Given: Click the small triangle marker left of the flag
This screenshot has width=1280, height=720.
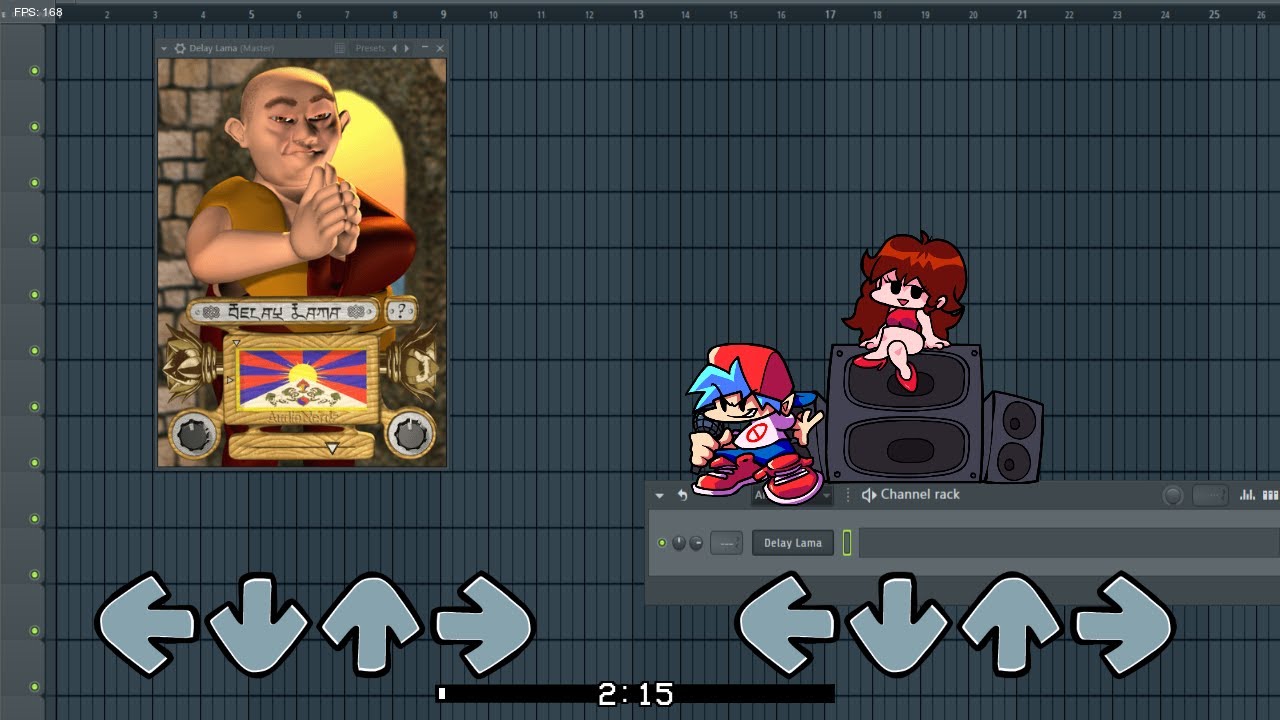Looking at the screenshot, I should (230, 380).
